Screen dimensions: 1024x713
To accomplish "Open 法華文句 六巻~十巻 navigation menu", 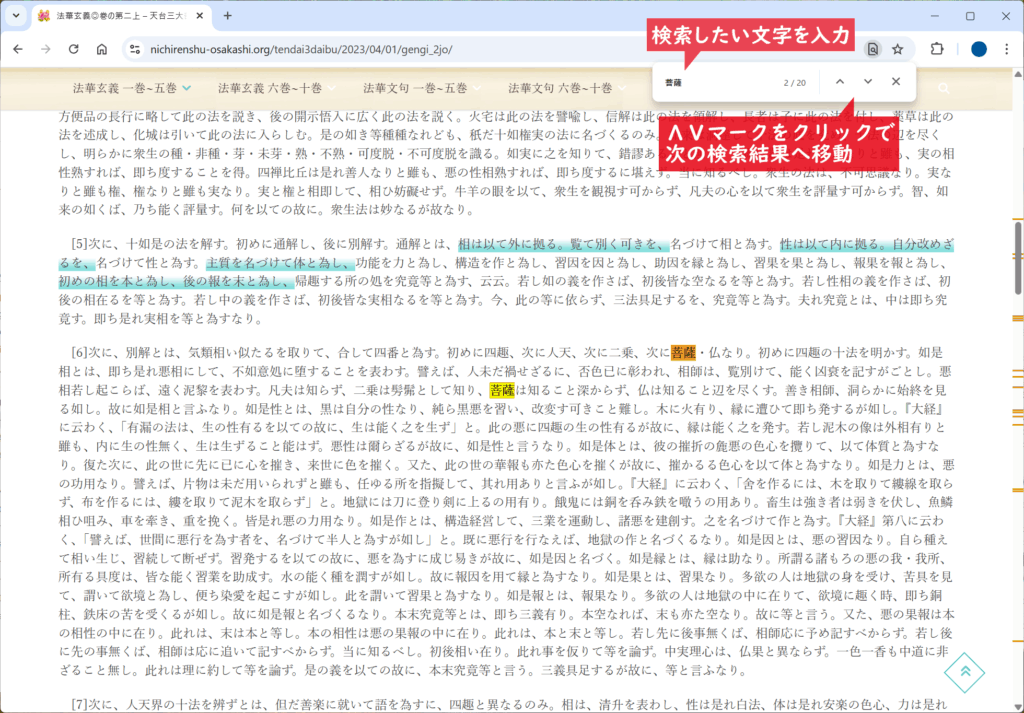I will (560, 88).
